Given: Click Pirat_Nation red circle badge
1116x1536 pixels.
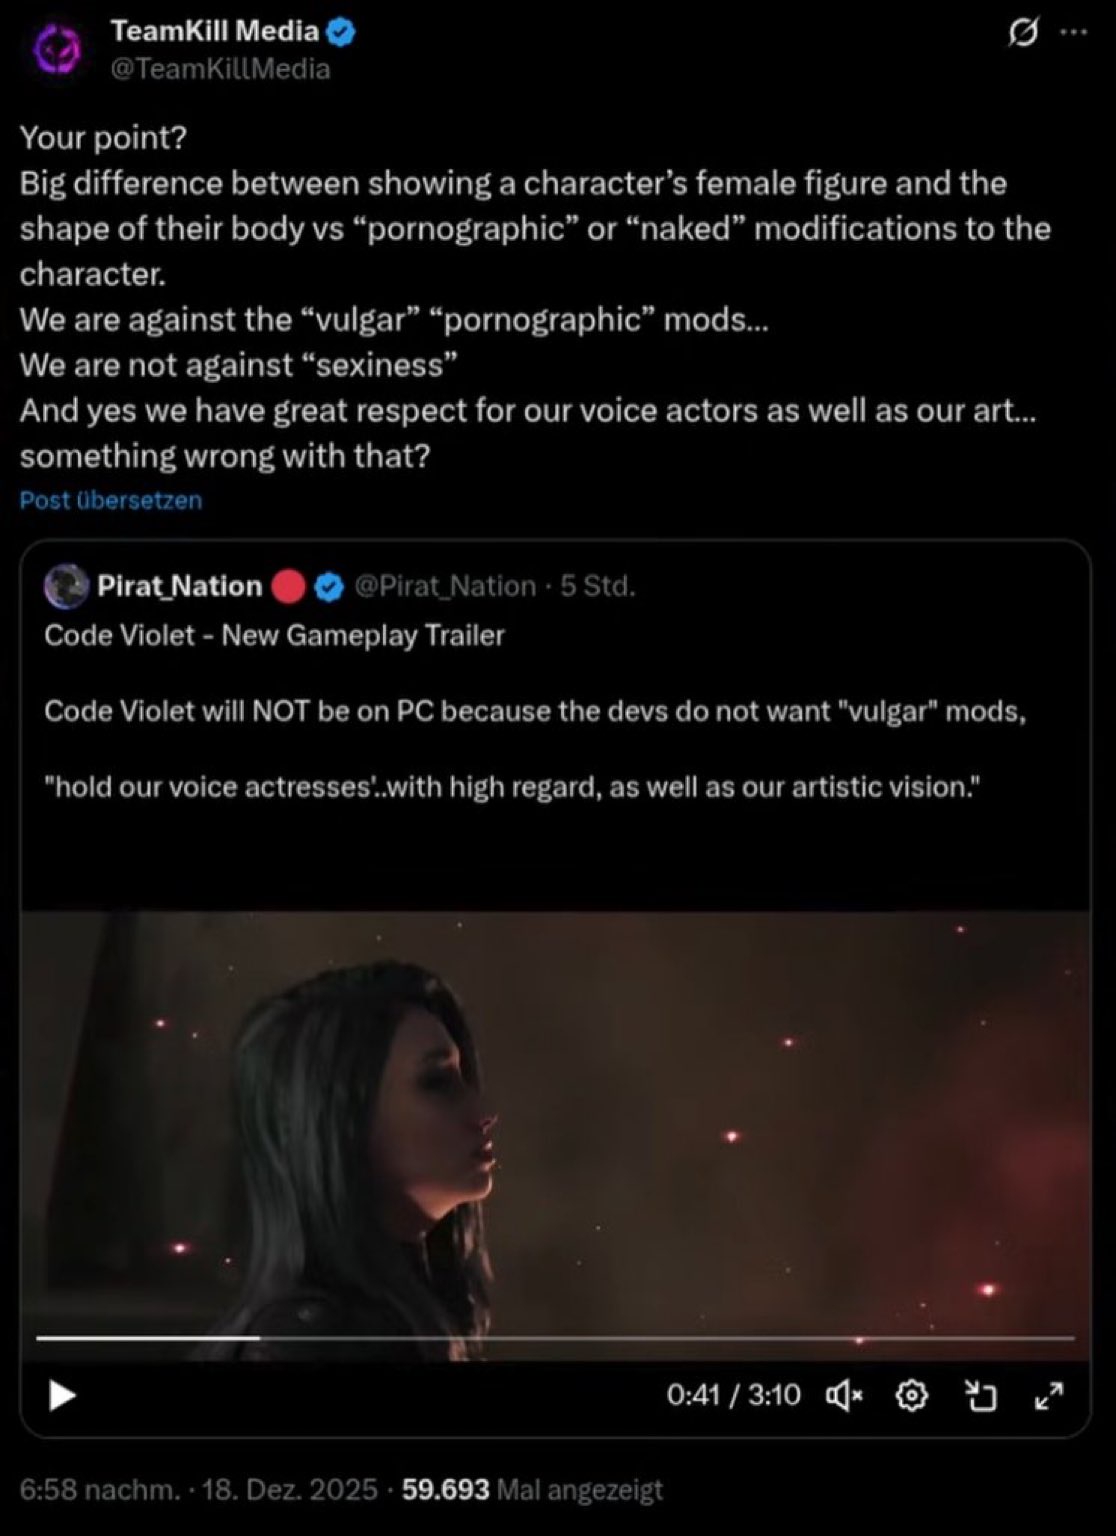Looking at the screenshot, I should click(x=289, y=586).
